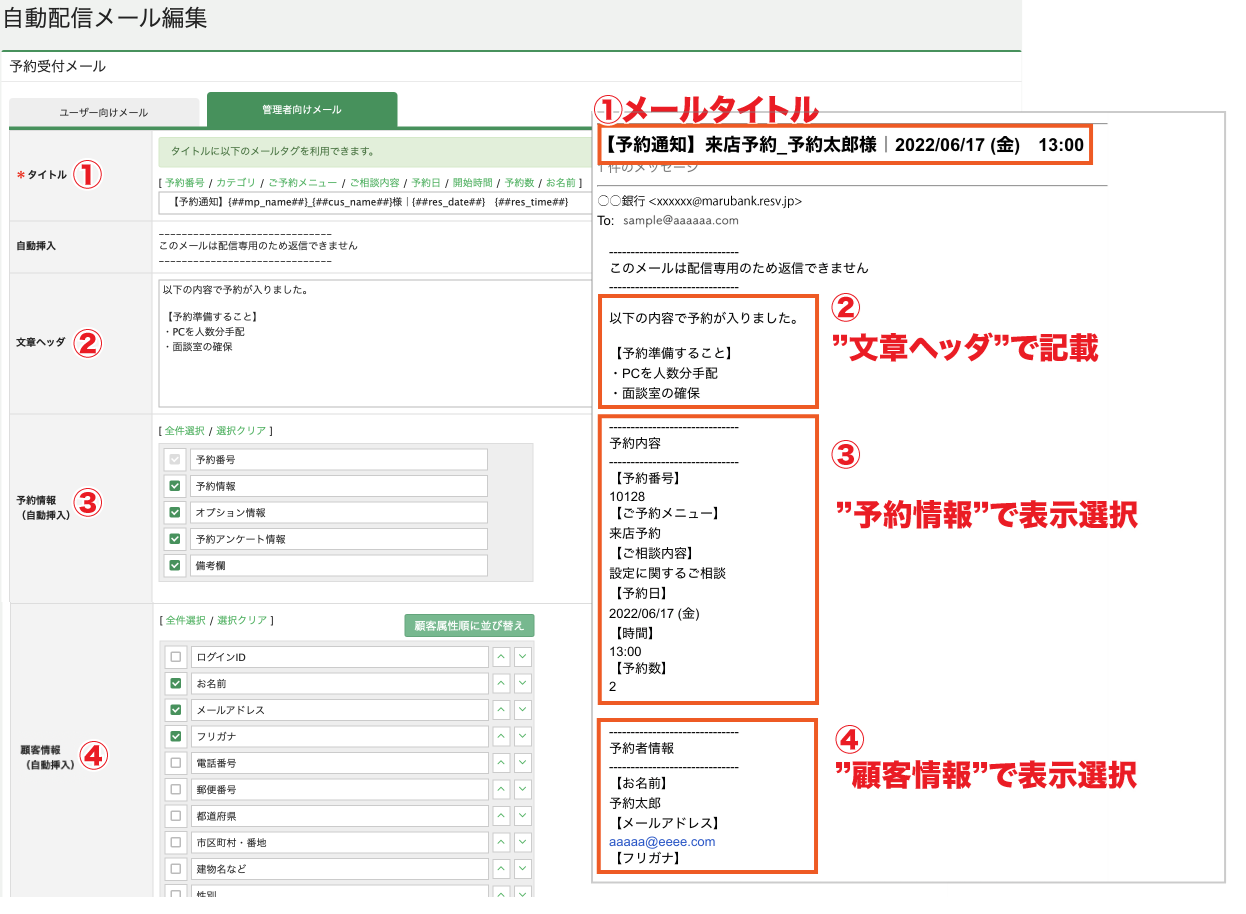Move メールアドレス down with its down-arrow icon
The image size is (1246, 914).
523,710
